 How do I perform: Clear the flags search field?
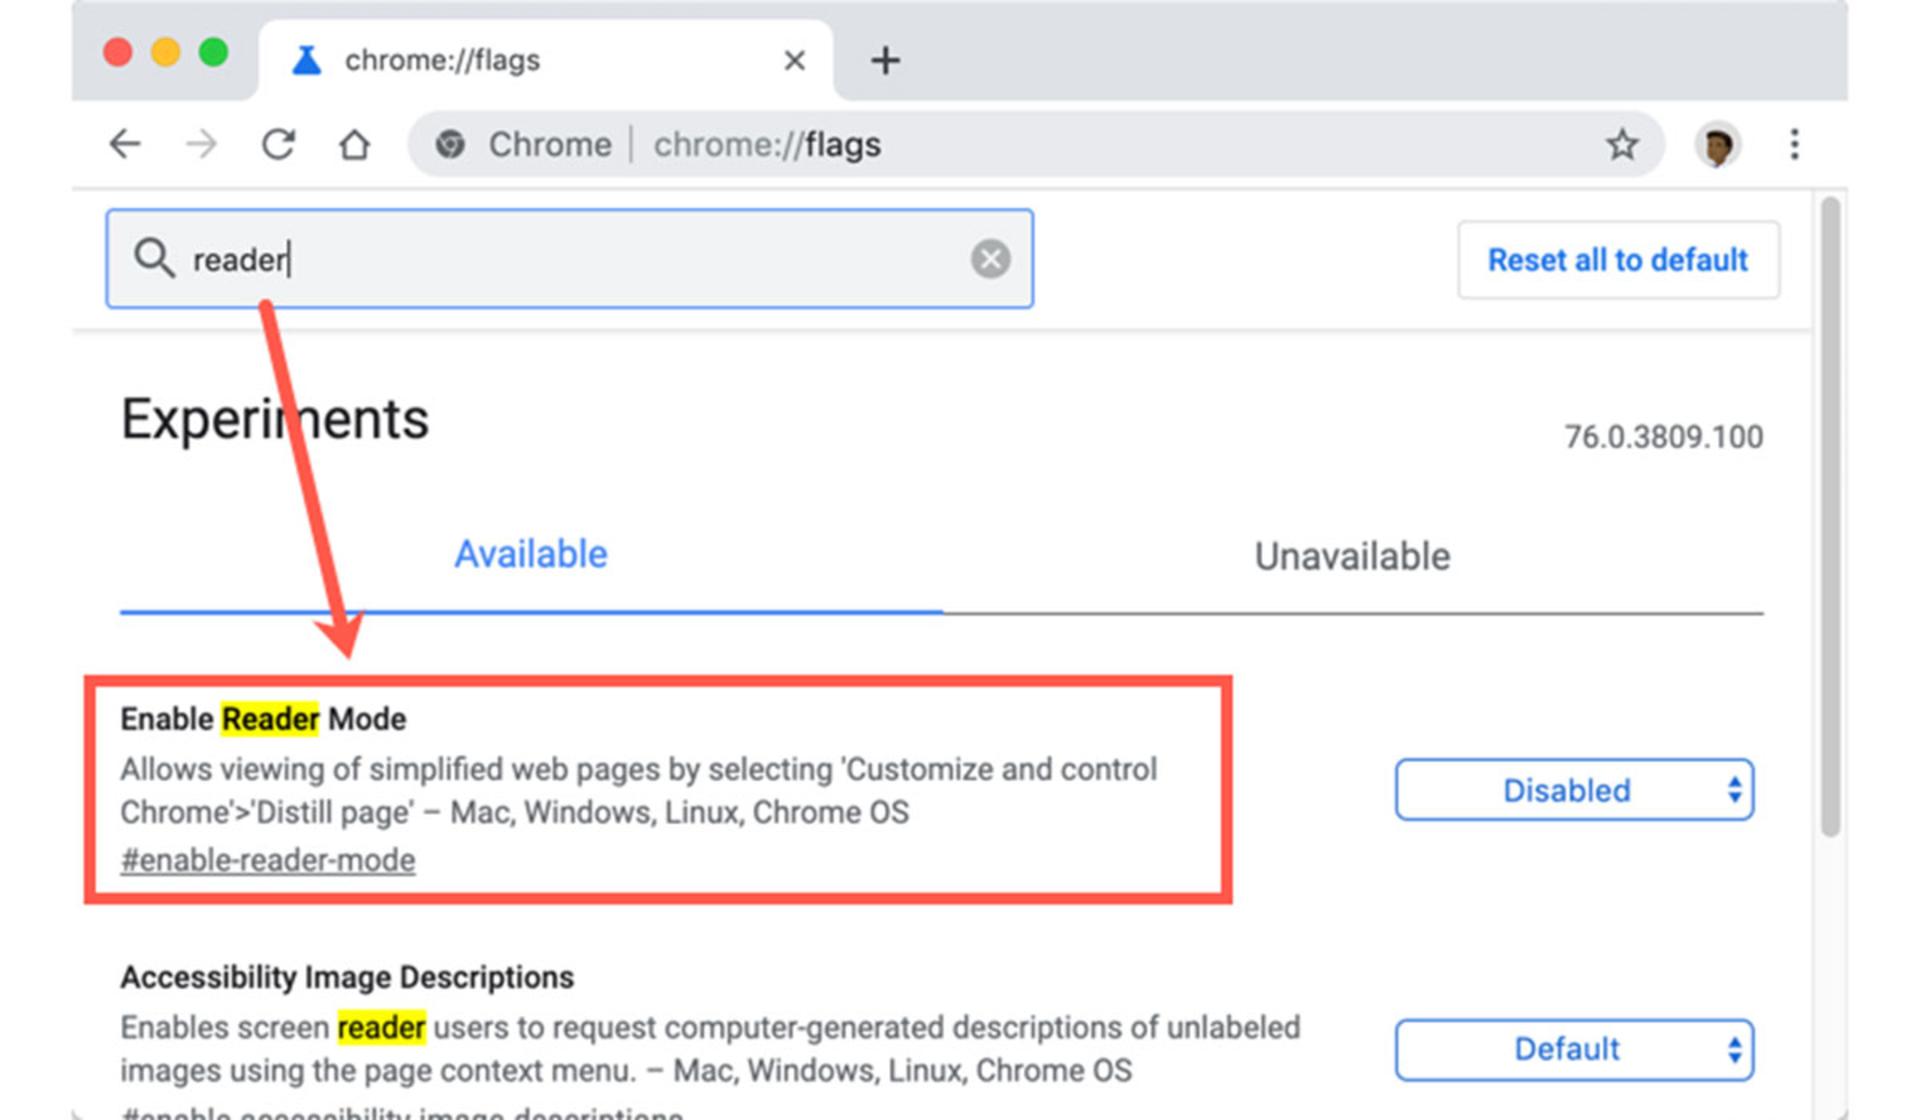coord(990,259)
